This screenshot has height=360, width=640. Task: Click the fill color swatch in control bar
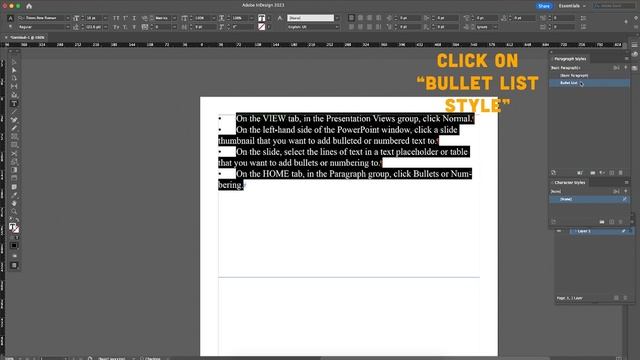pos(262,18)
